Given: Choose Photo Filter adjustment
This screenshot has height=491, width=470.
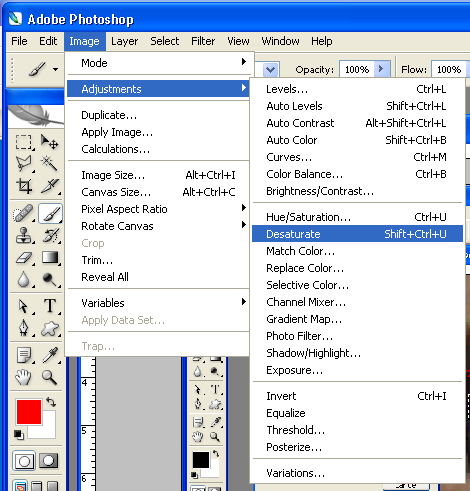Looking at the screenshot, I should coord(357,336).
